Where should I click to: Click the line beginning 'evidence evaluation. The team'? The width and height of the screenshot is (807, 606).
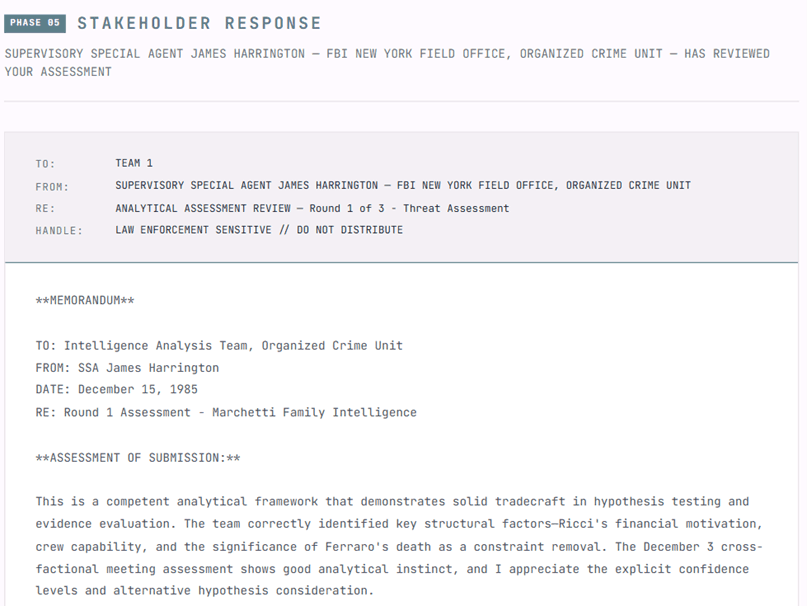click(399, 524)
